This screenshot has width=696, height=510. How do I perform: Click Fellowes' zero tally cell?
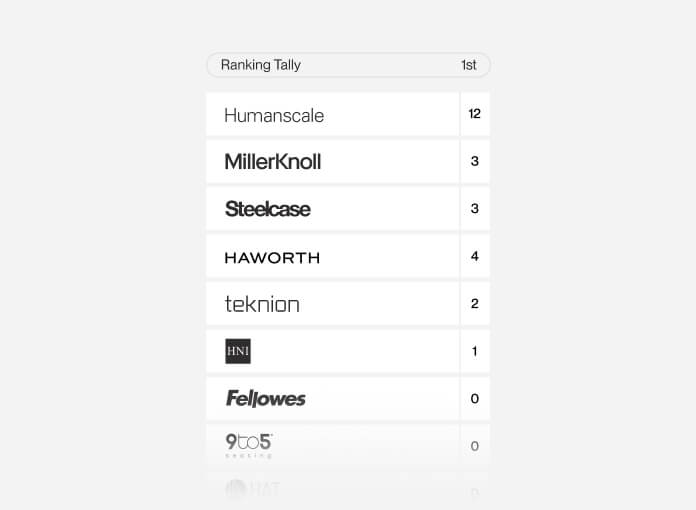(x=475, y=399)
